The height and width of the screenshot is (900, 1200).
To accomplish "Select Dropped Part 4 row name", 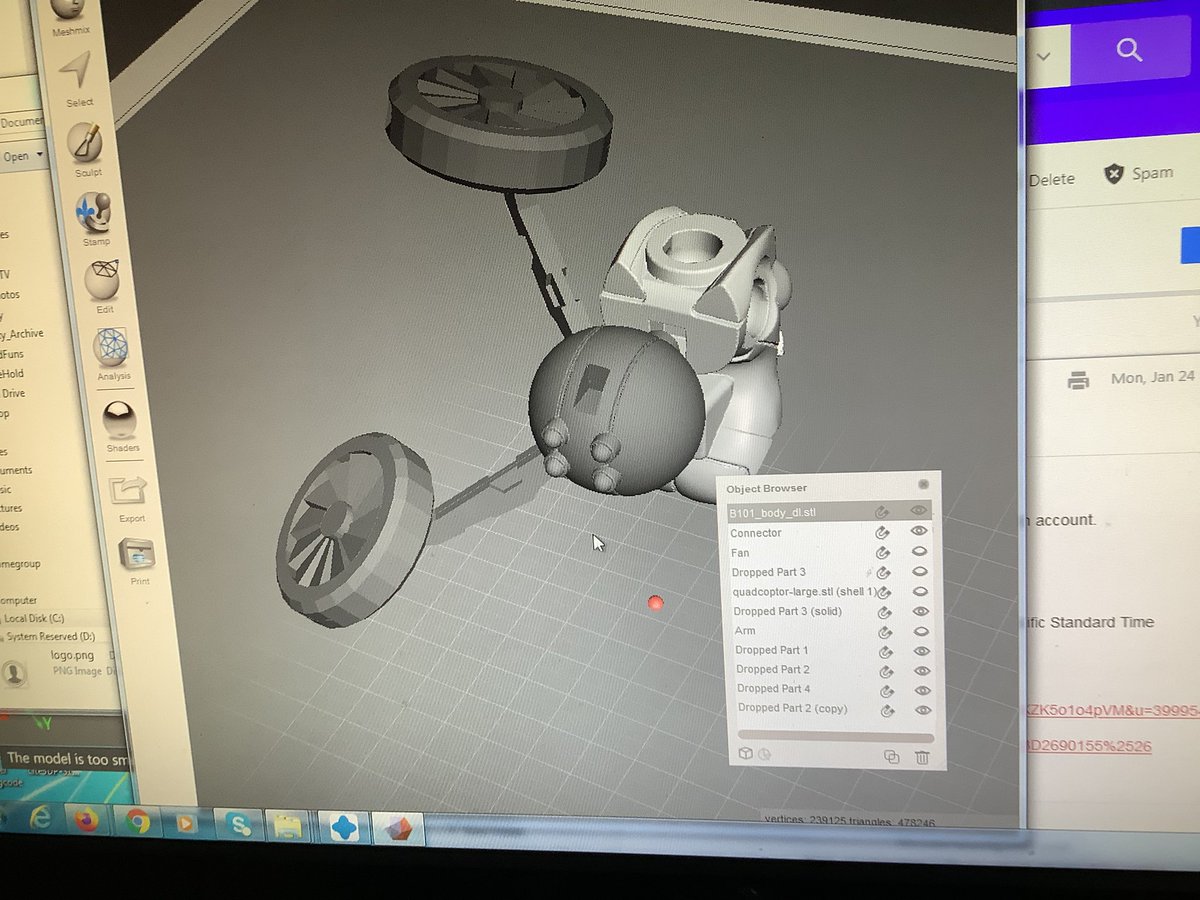I will coord(774,689).
